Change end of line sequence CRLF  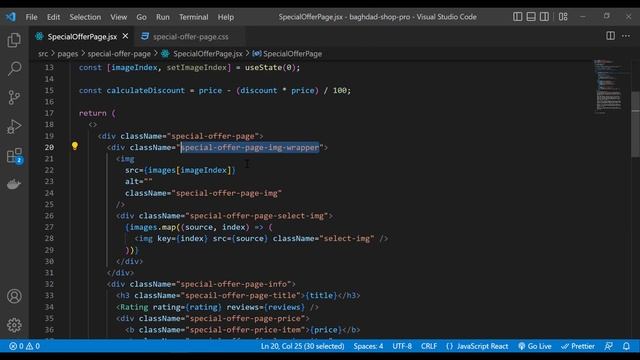[429, 346]
